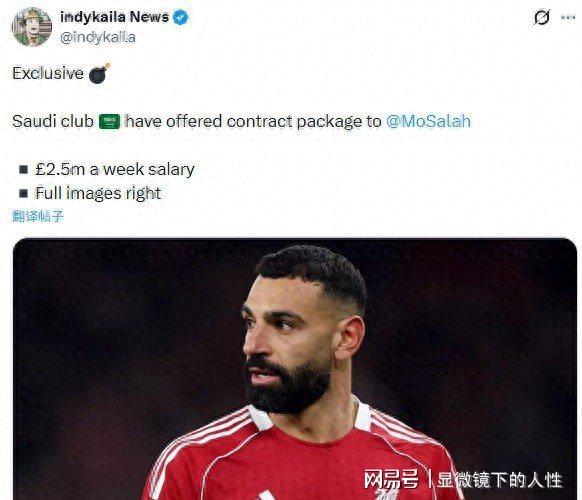Click the square bullet beside Full images
This screenshot has height=500, width=582.
[23, 193]
